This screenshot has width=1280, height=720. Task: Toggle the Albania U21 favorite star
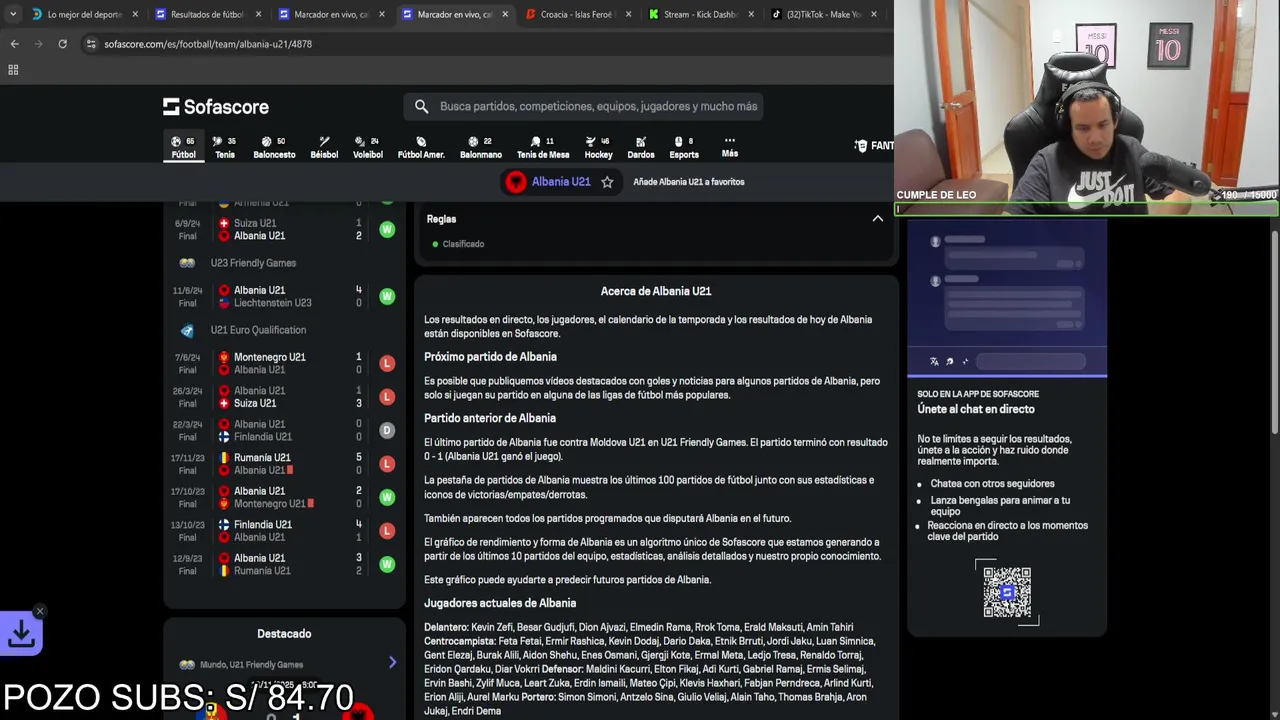click(x=607, y=182)
